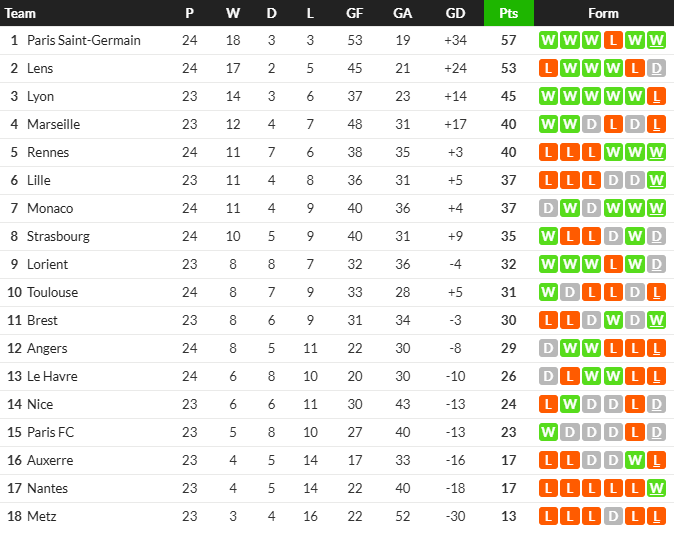Viewport: 676px width, 538px height.
Task: Click Paris Saint-Germain's latest underlined W form badge
Action: pos(656,40)
